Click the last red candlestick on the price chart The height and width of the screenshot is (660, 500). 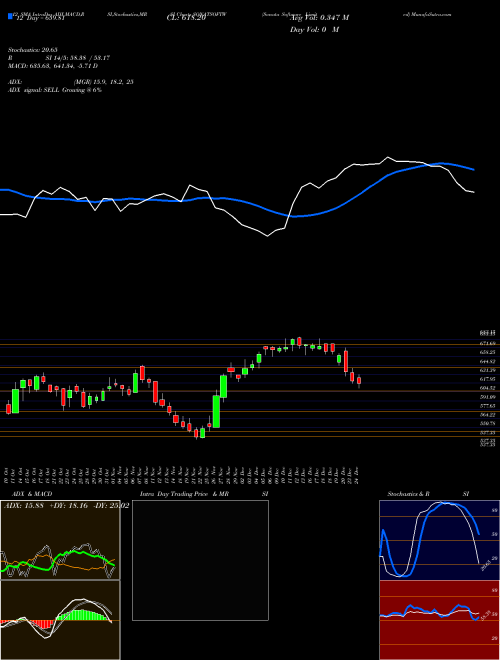359,381
